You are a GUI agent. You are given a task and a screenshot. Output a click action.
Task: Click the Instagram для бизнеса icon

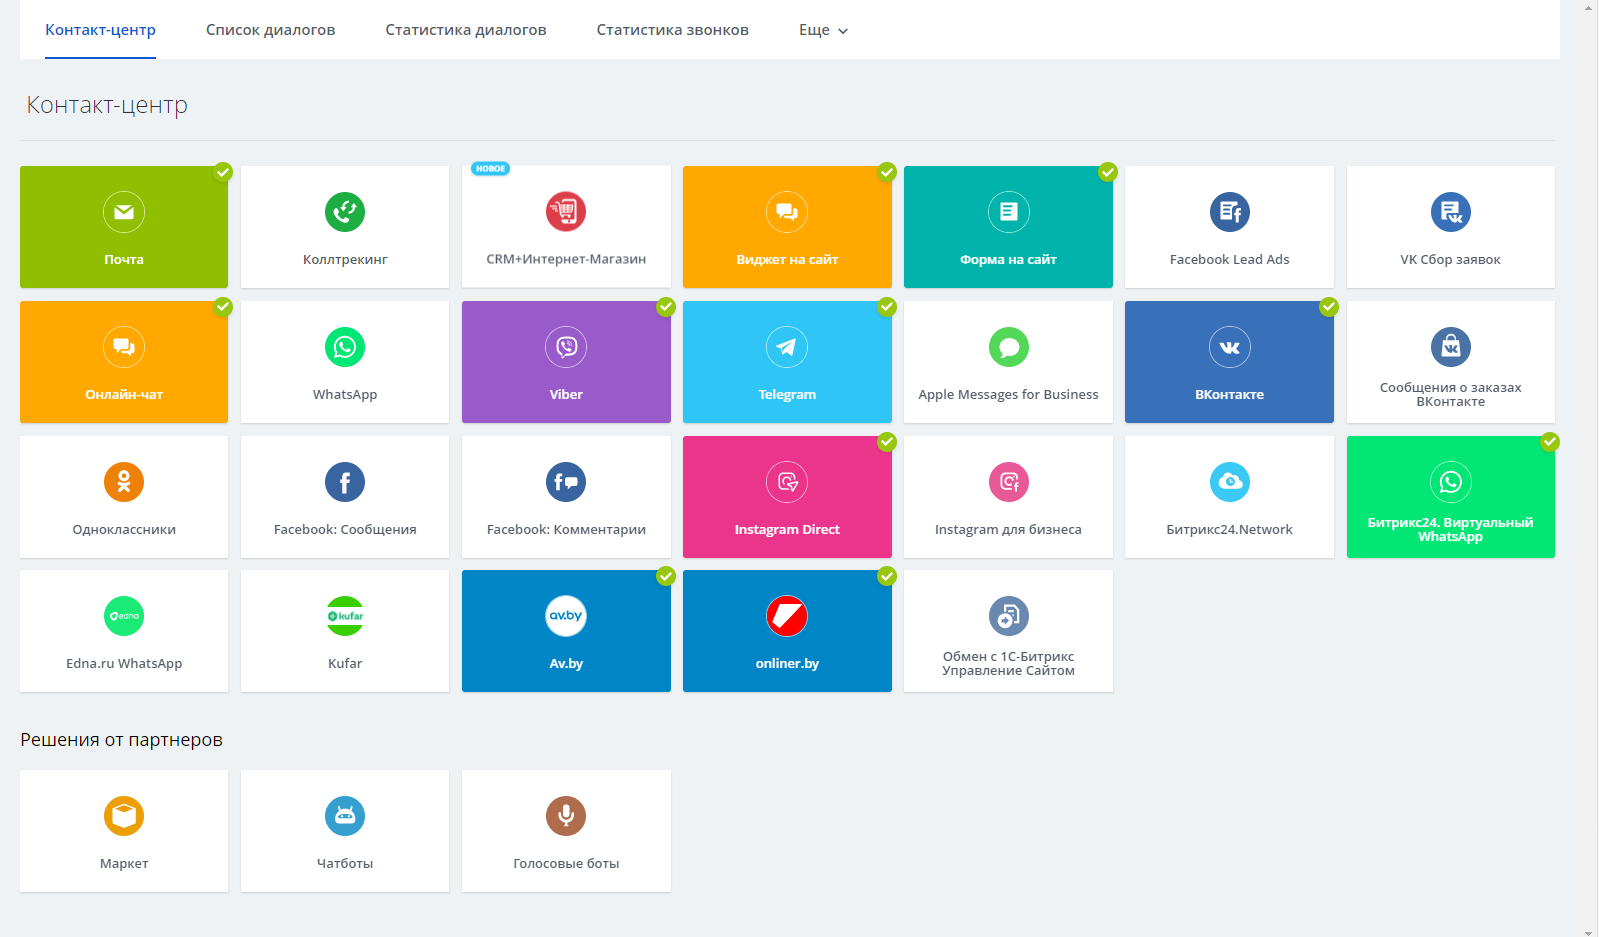point(1008,482)
